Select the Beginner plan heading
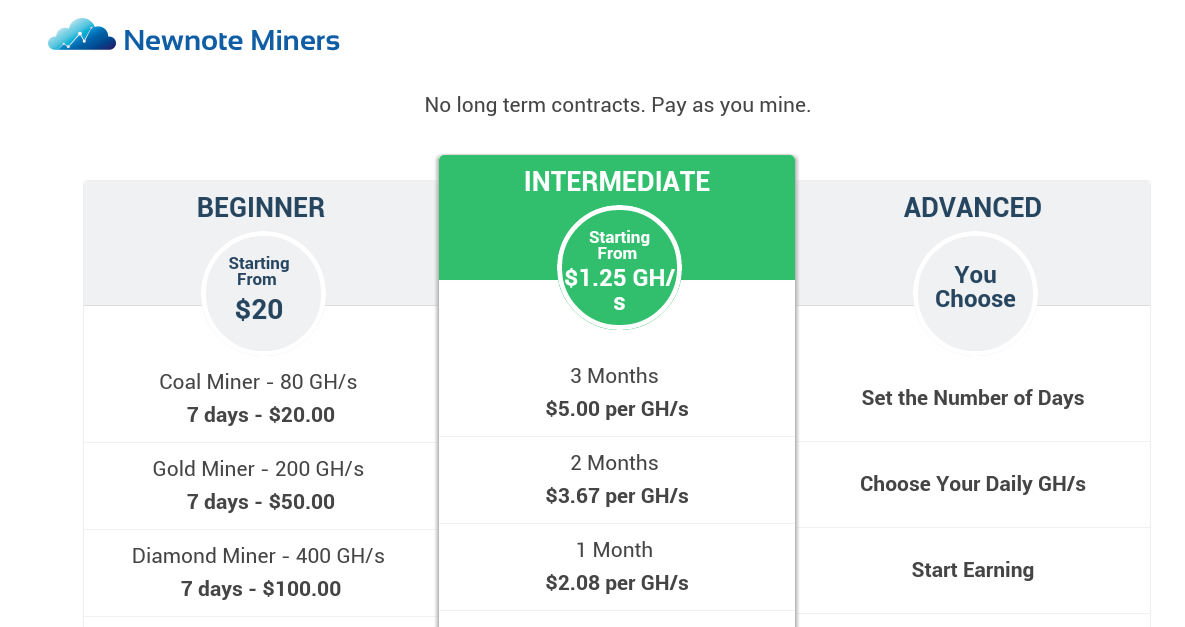This screenshot has height=627, width=1185. (261, 207)
